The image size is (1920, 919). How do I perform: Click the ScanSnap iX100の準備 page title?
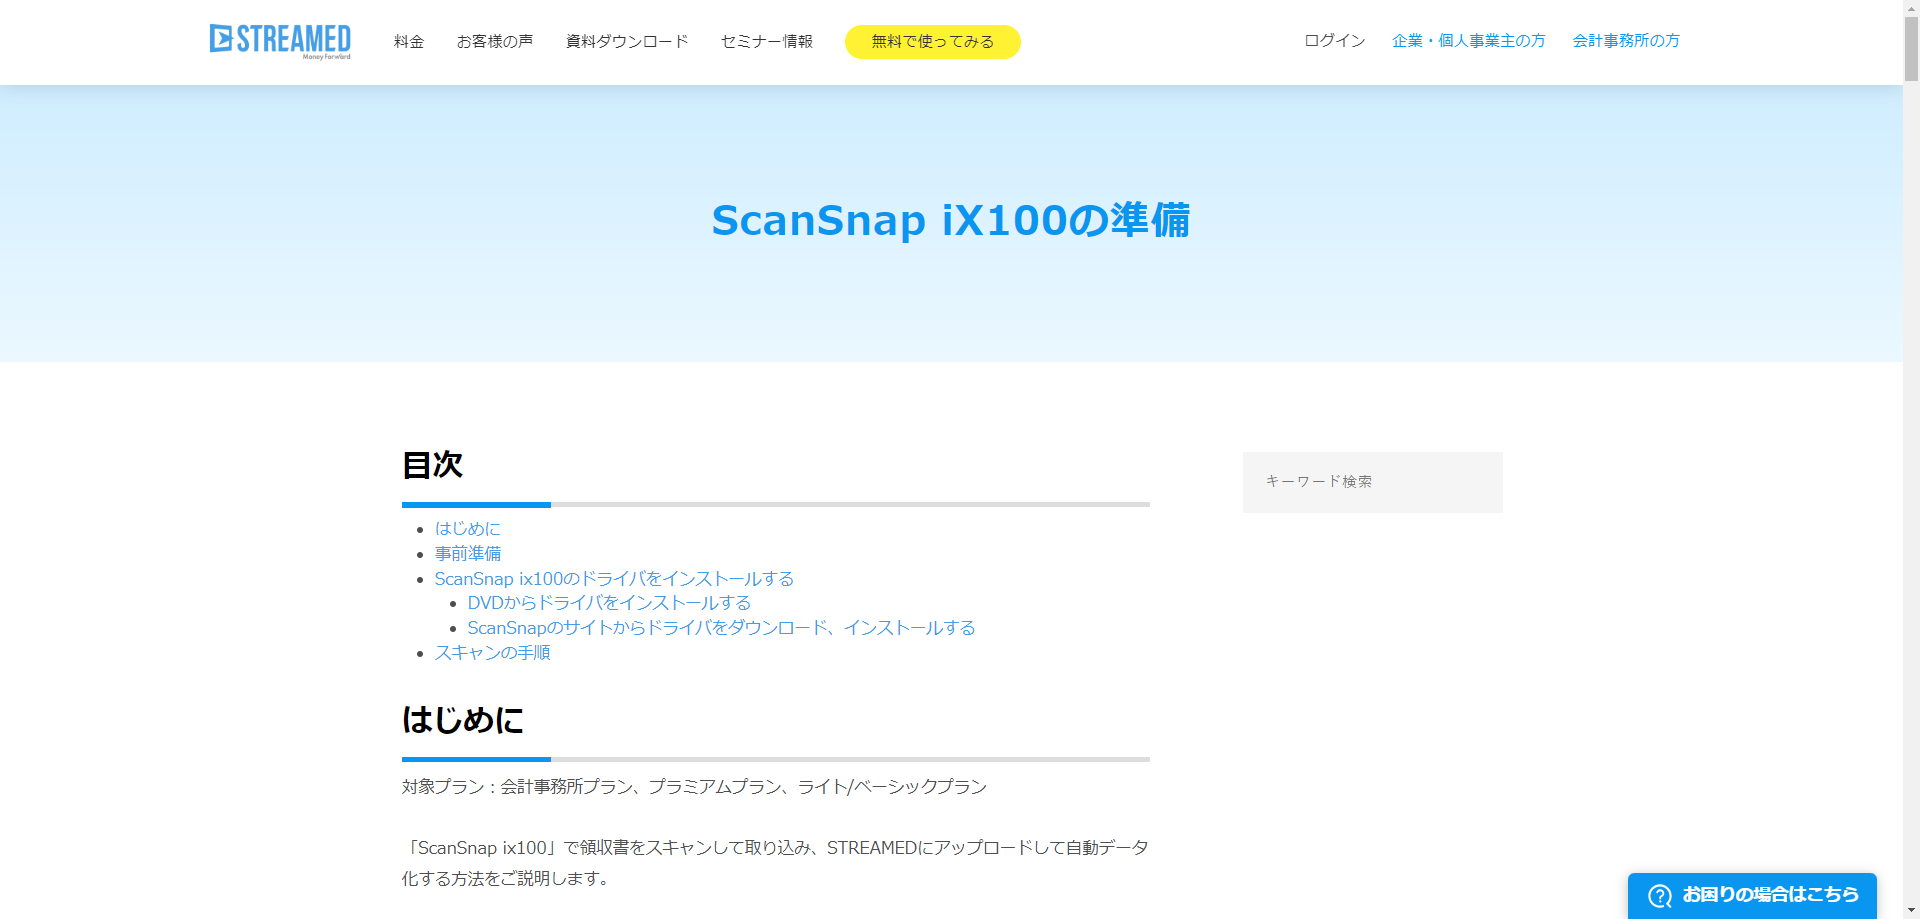click(951, 220)
